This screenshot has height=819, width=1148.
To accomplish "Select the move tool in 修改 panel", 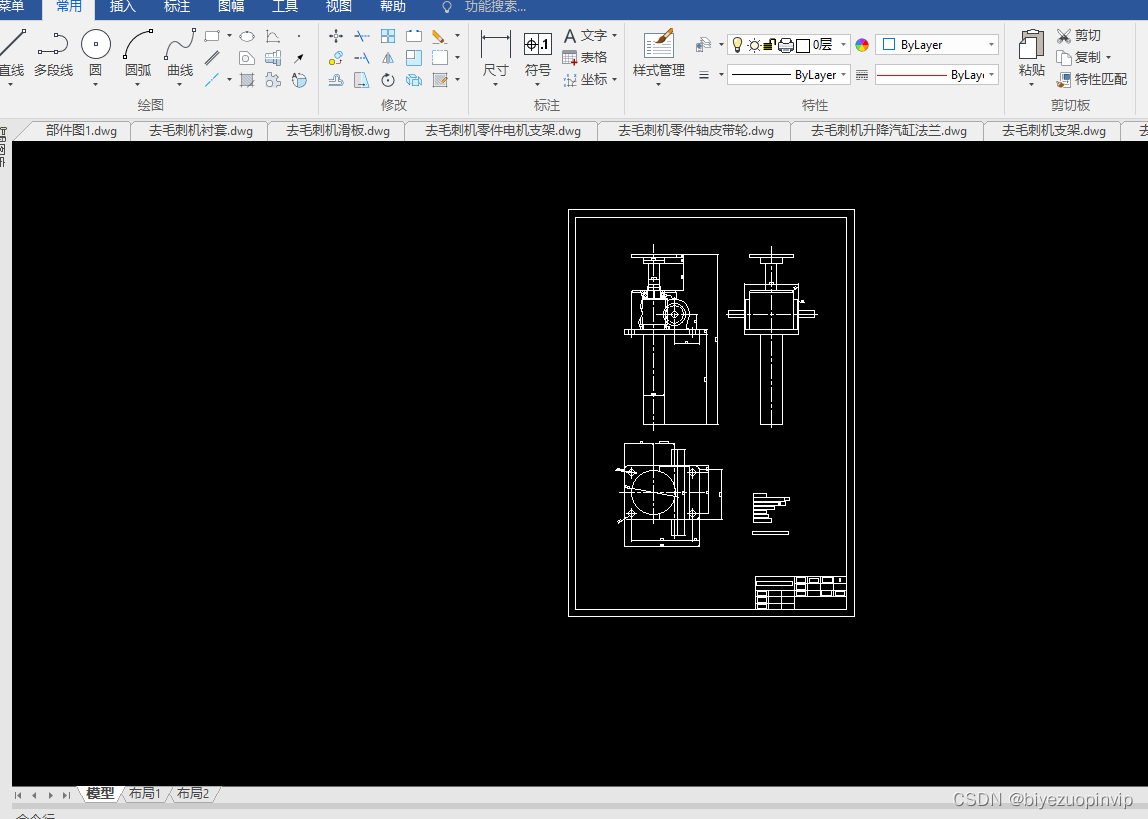I will (336, 36).
